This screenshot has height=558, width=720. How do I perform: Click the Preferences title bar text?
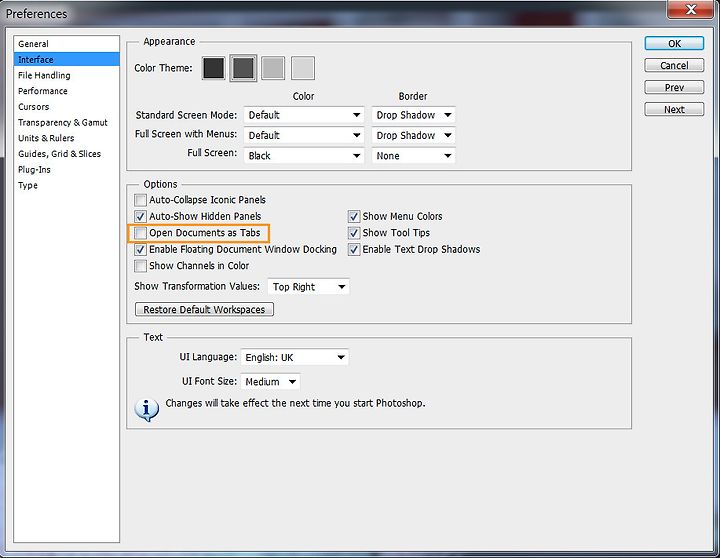(36, 14)
